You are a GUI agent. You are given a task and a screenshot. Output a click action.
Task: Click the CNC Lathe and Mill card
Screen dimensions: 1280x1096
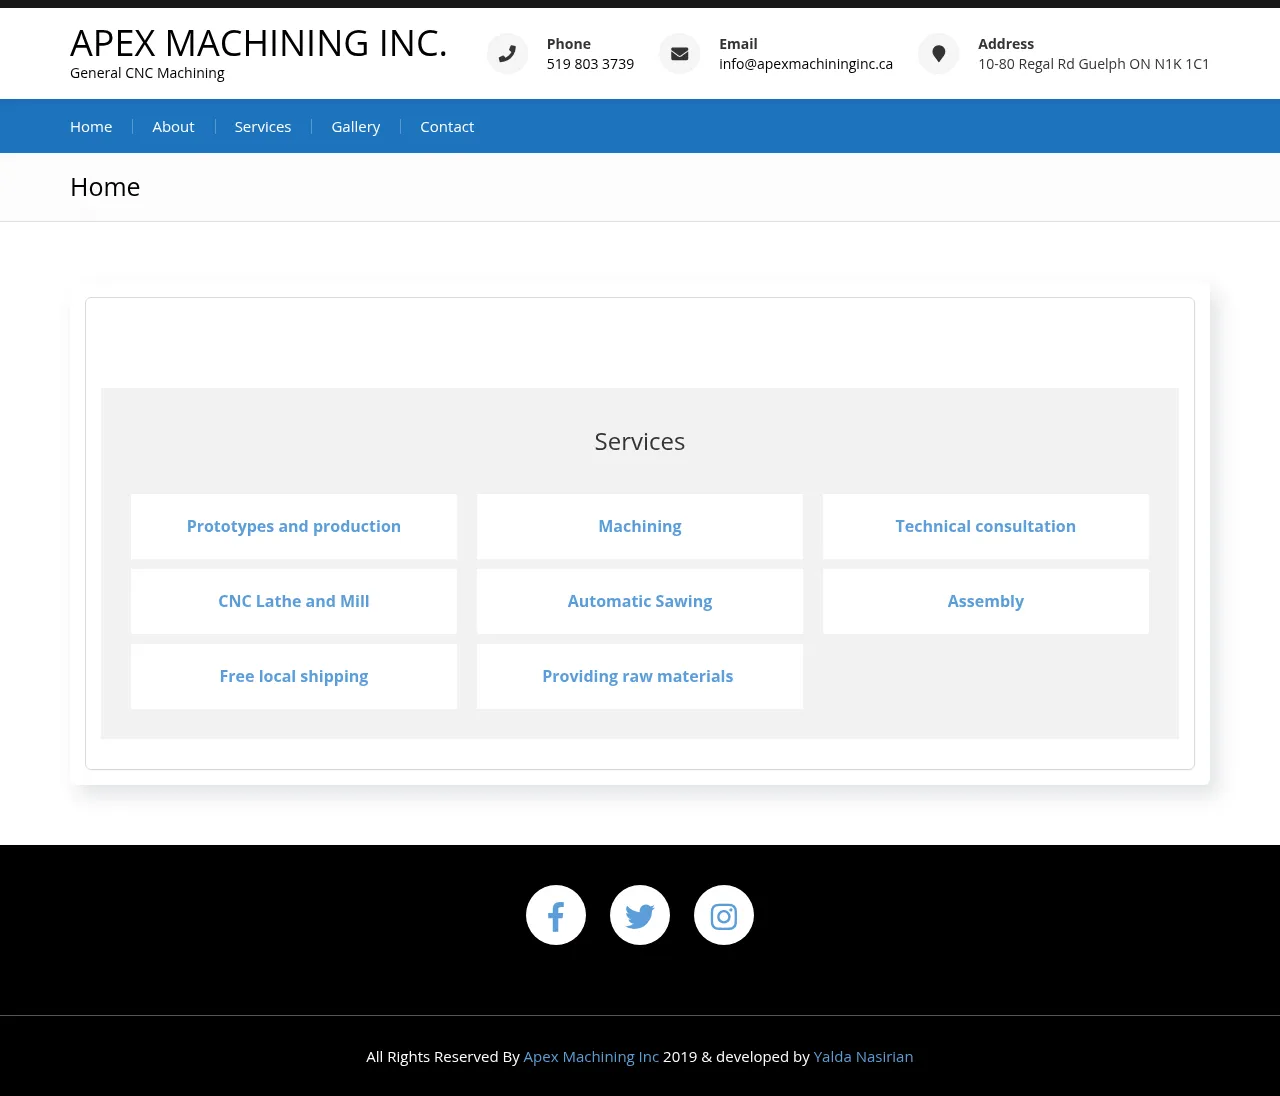coord(294,602)
